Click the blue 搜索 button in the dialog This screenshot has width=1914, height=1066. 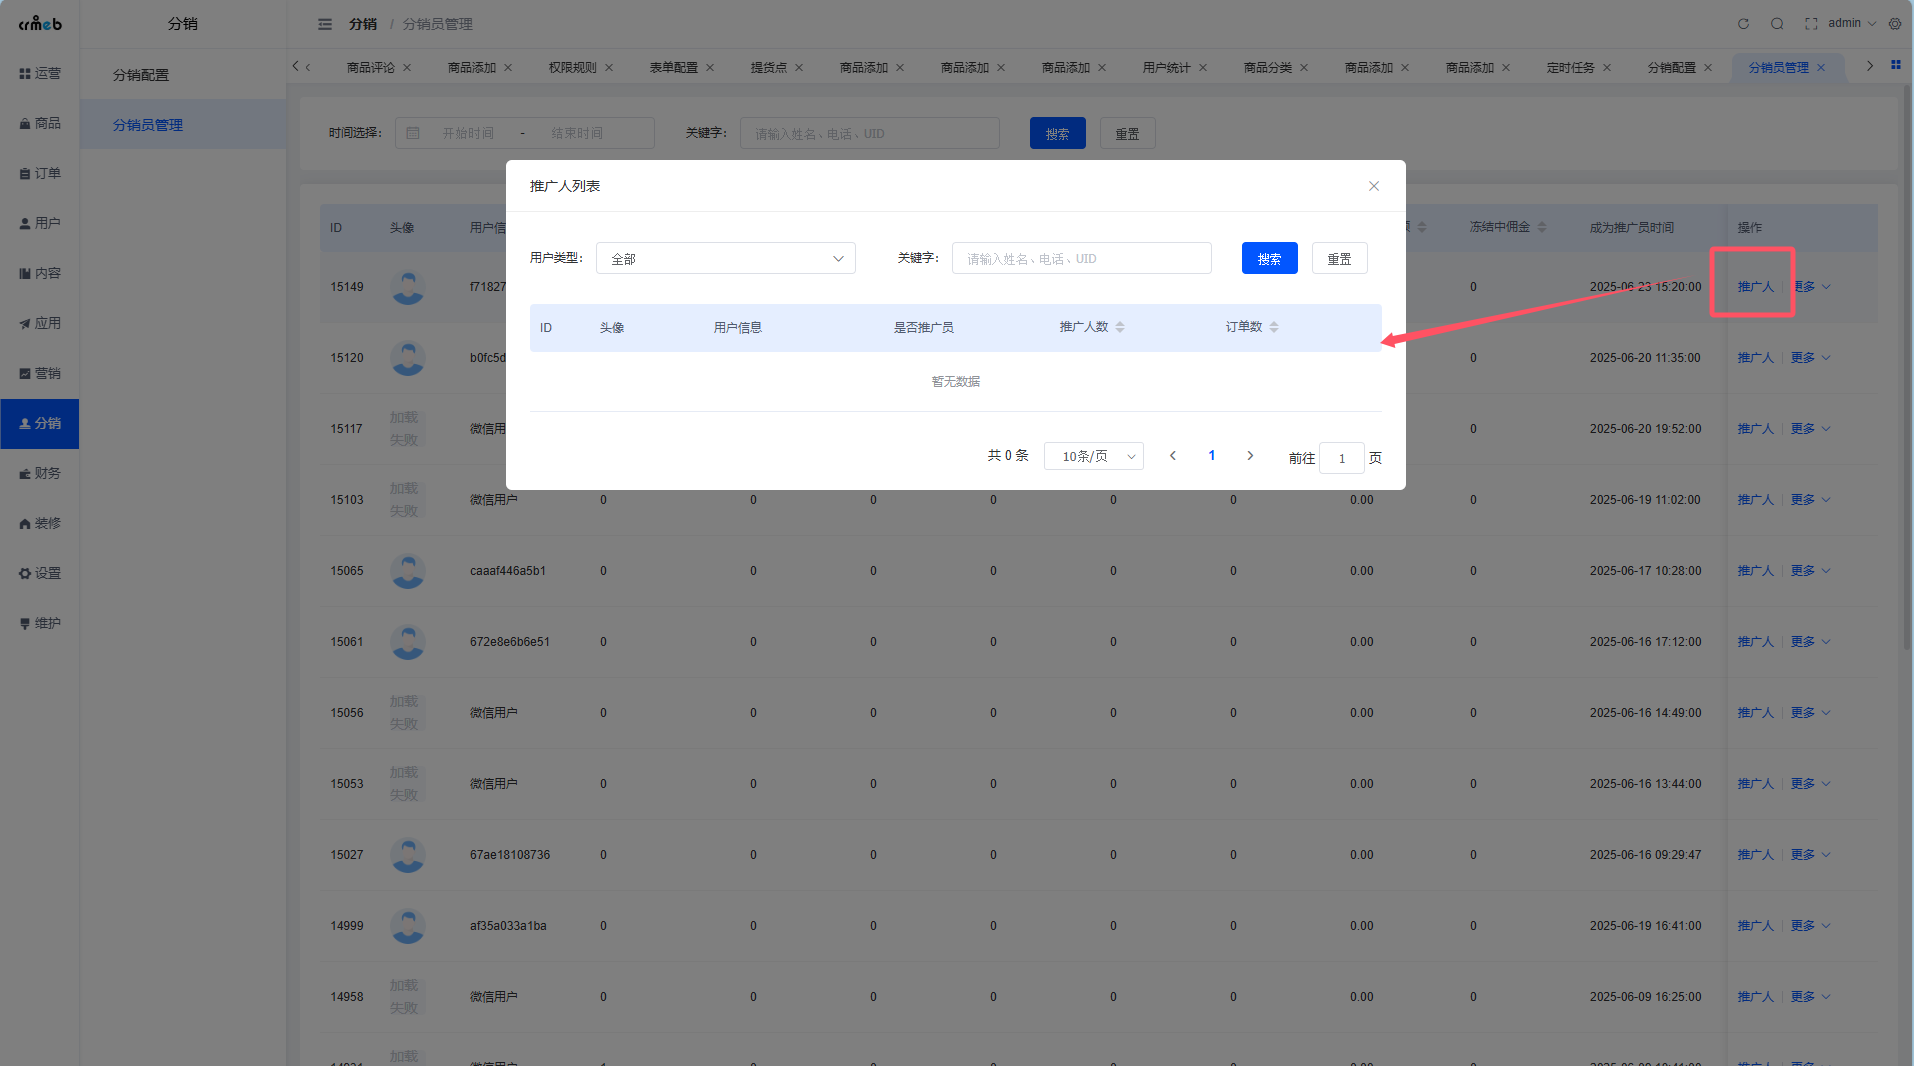(1268, 258)
